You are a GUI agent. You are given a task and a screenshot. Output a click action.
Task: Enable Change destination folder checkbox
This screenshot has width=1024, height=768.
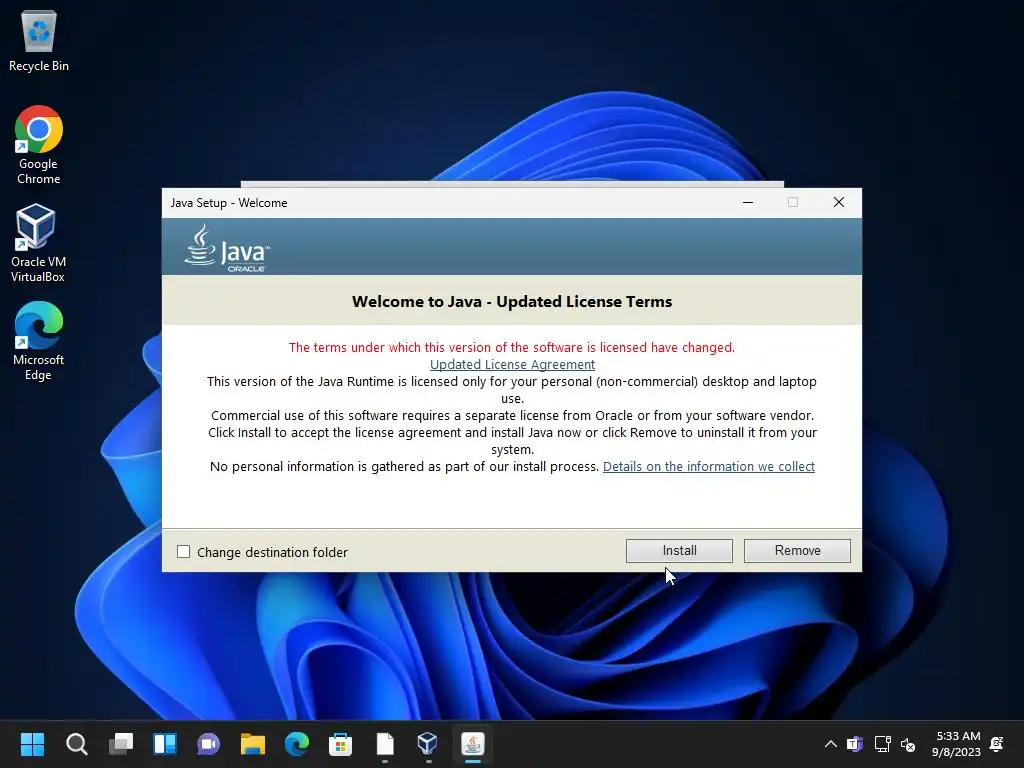pos(184,552)
